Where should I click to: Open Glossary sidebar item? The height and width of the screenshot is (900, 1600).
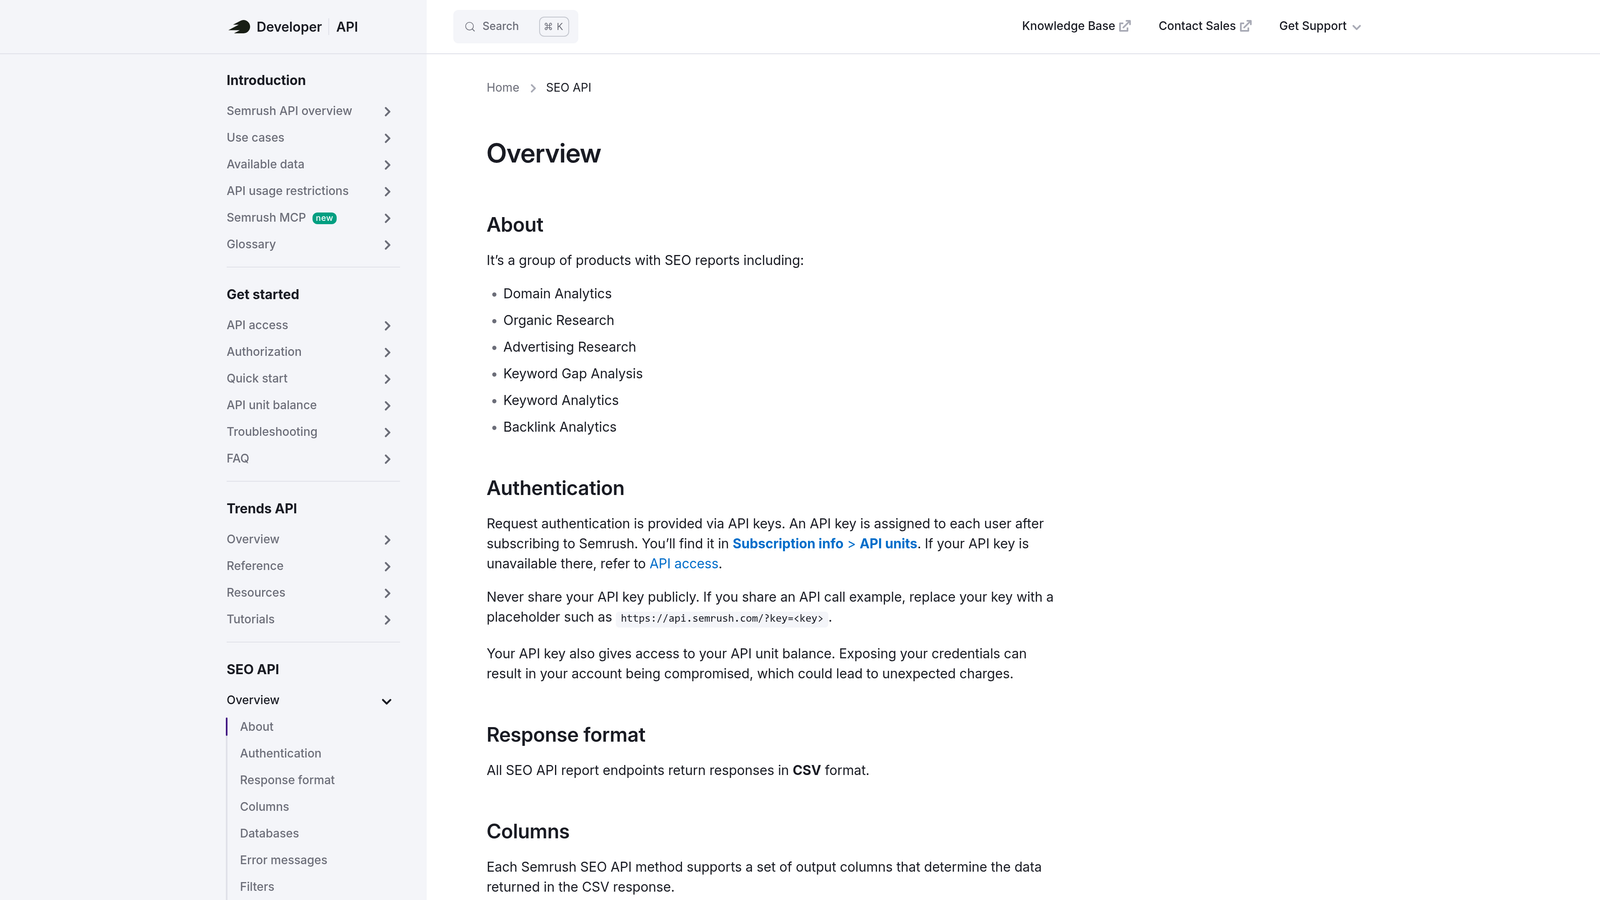251,244
